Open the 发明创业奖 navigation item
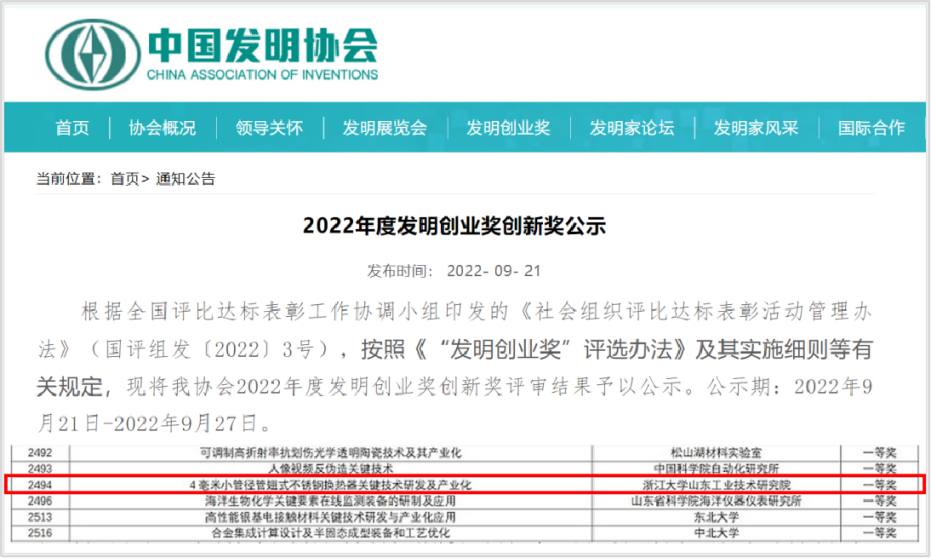This screenshot has height=558, width=931. point(508,128)
